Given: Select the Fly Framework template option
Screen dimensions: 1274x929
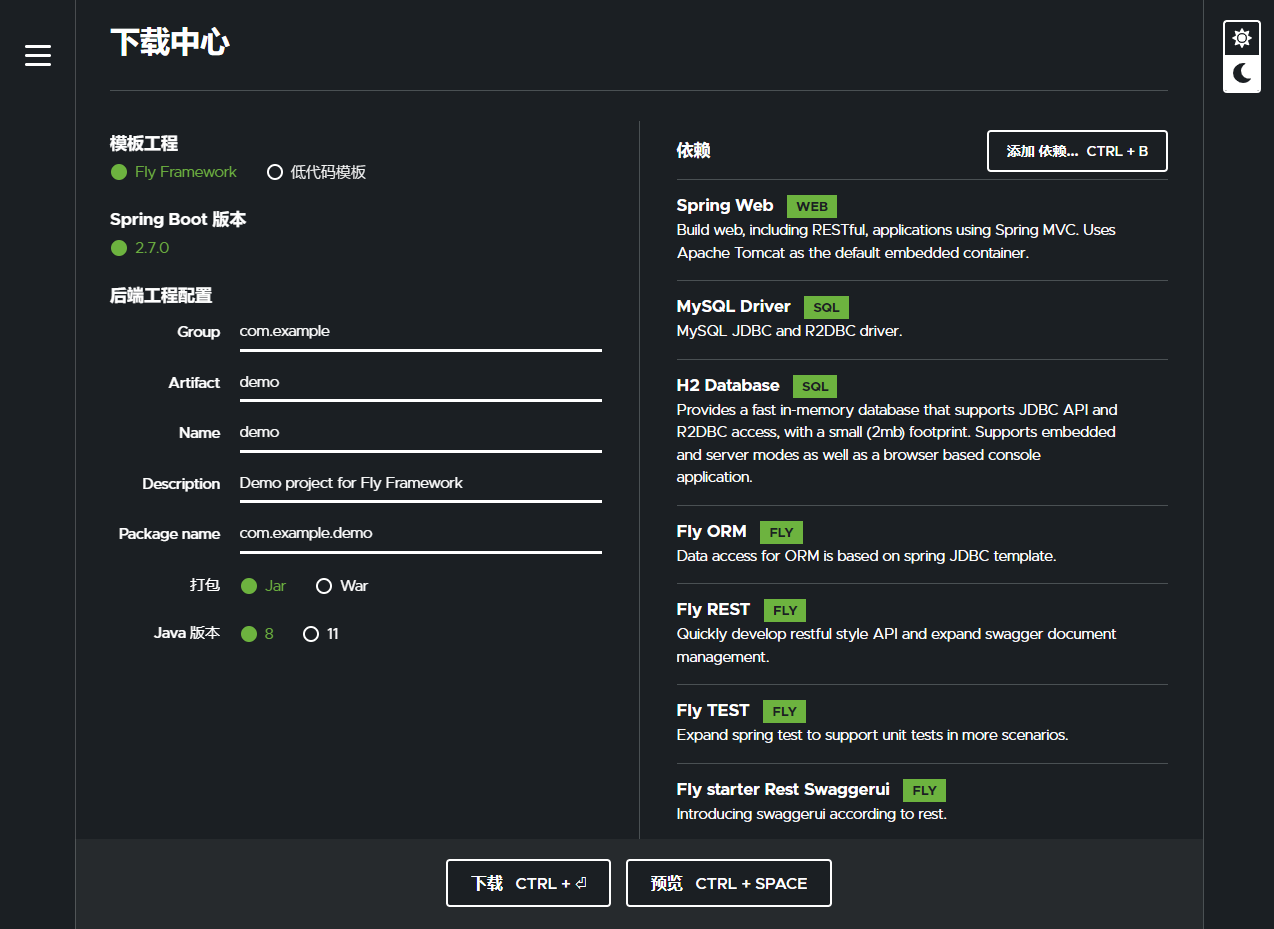Looking at the screenshot, I should pos(174,172).
